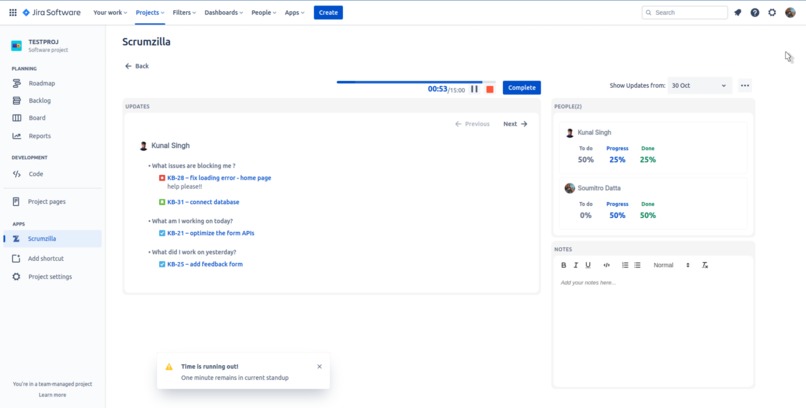
Task: Click the standup timer progress bar
Action: 416,82
